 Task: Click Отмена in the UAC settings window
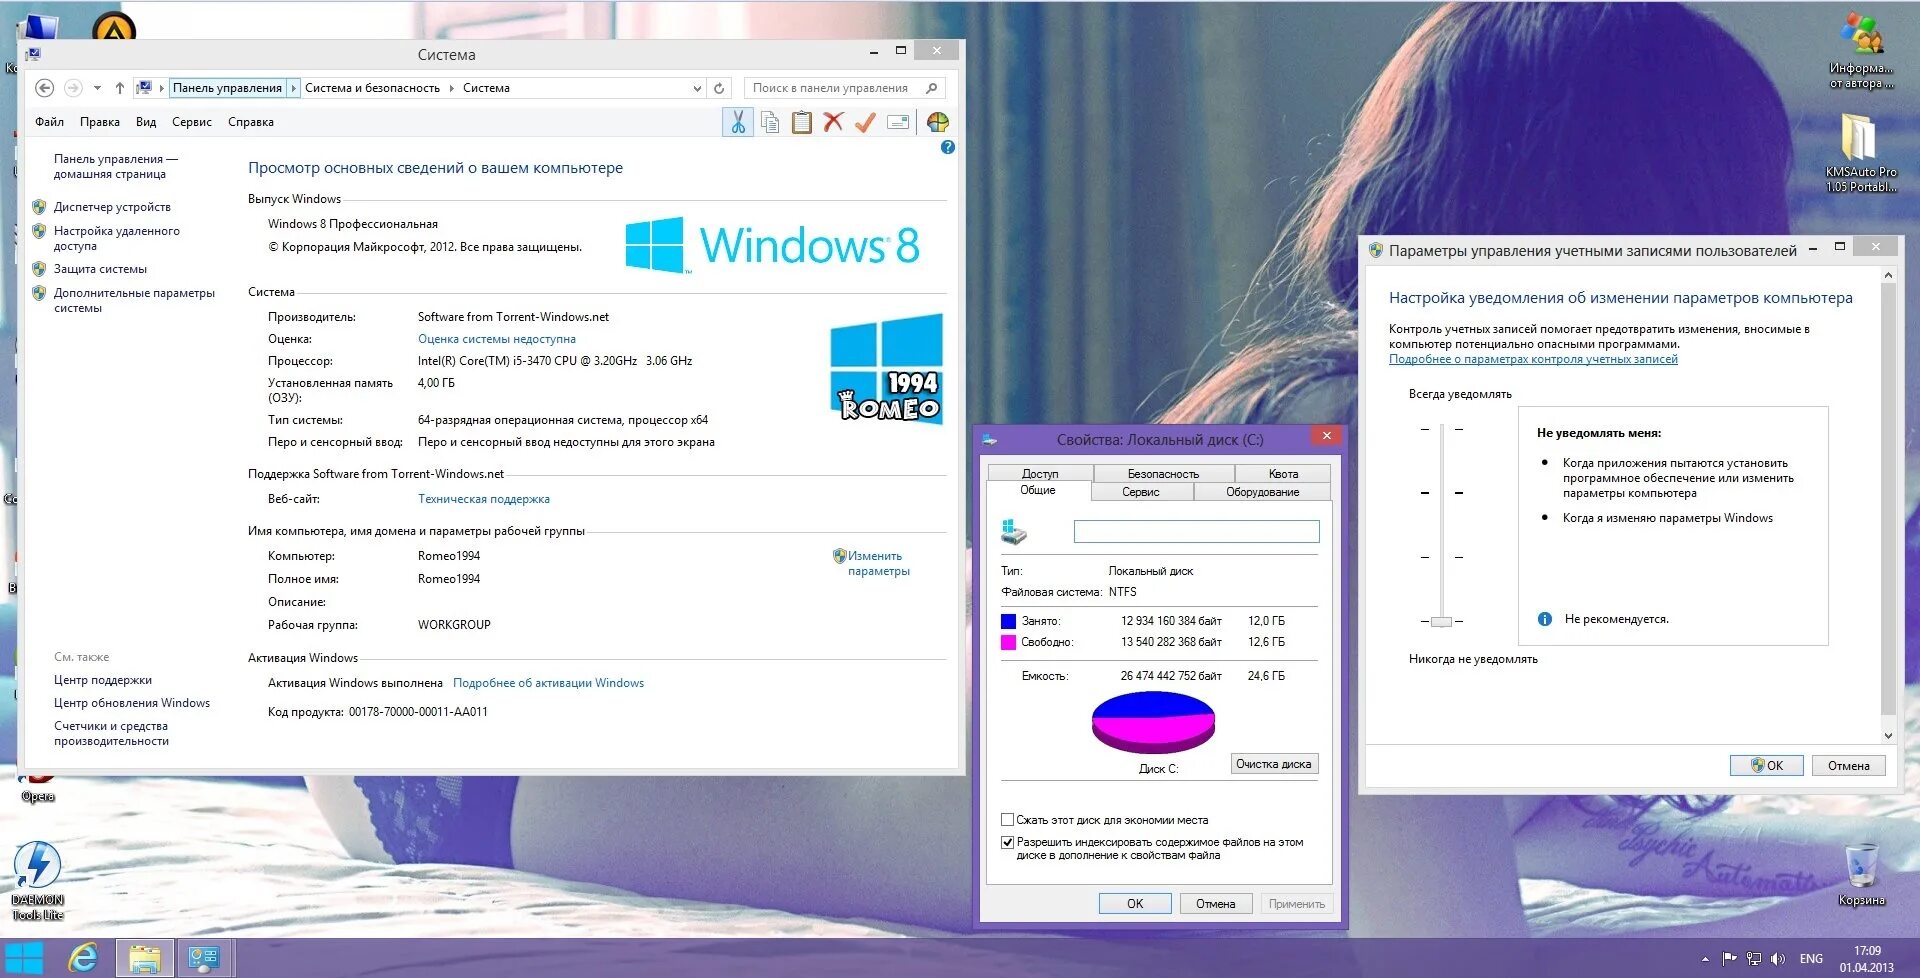pos(1849,766)
